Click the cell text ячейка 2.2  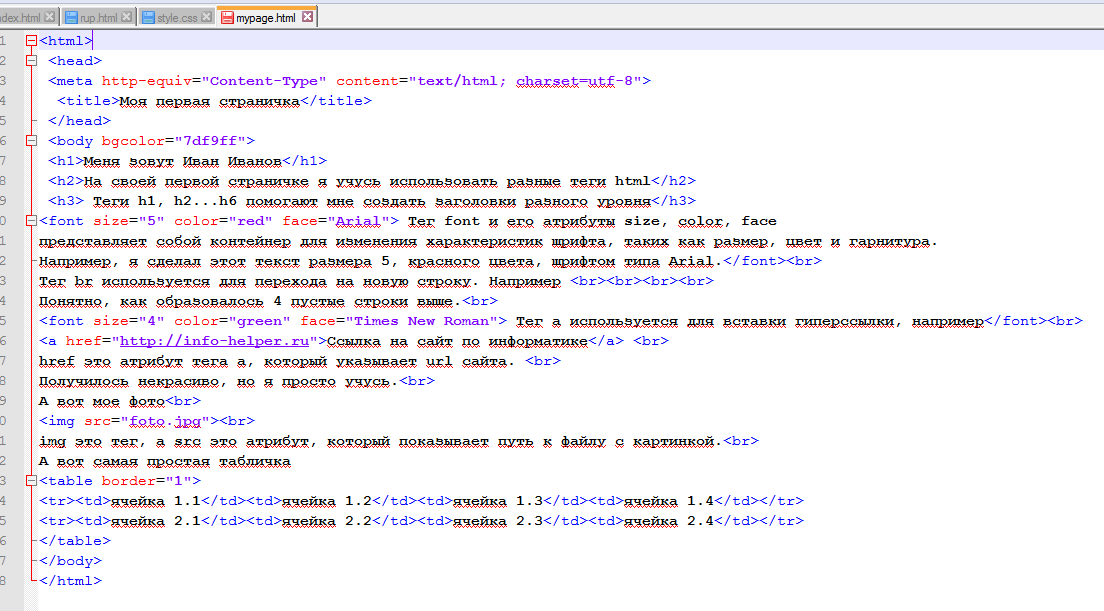[x=327, y=521]
